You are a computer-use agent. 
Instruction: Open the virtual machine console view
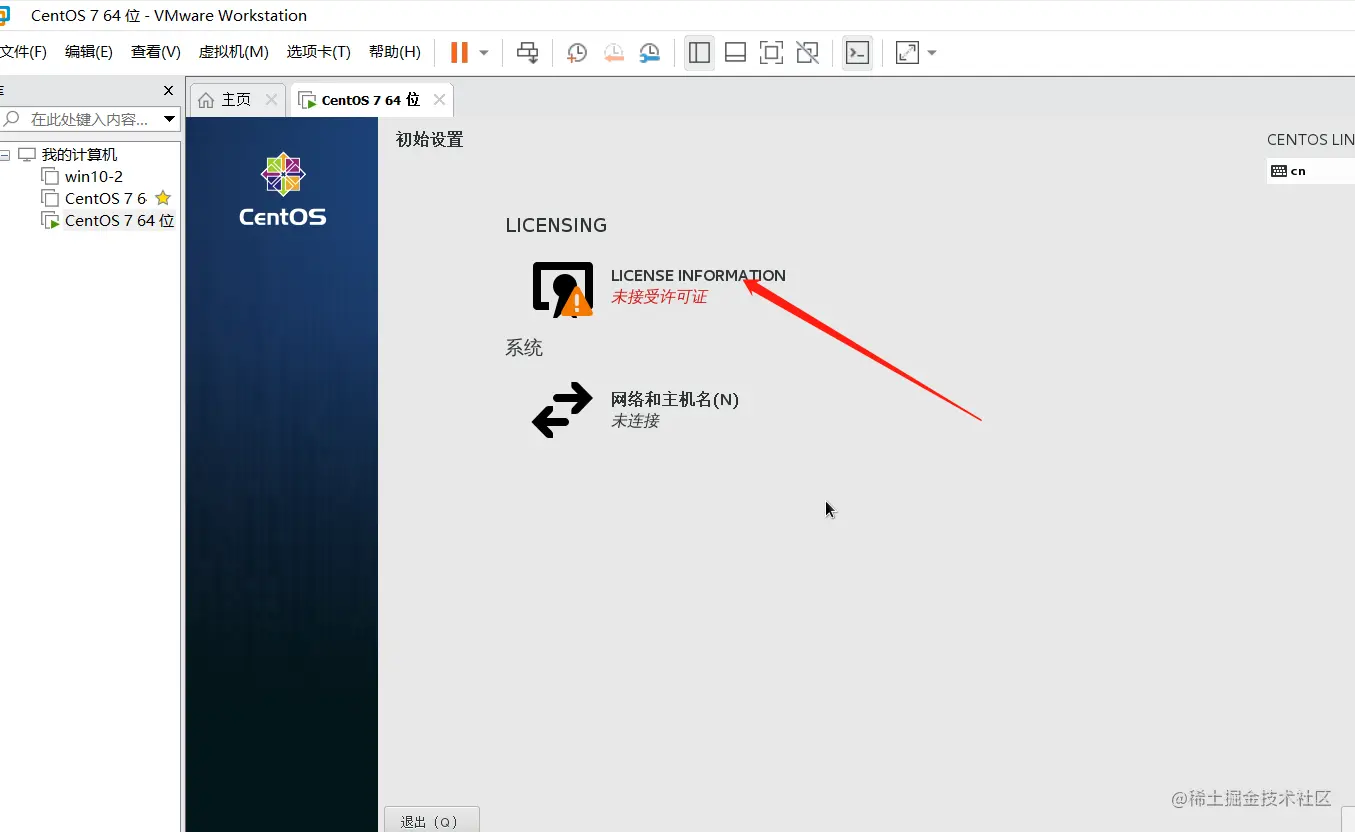[x=857, y=52]
